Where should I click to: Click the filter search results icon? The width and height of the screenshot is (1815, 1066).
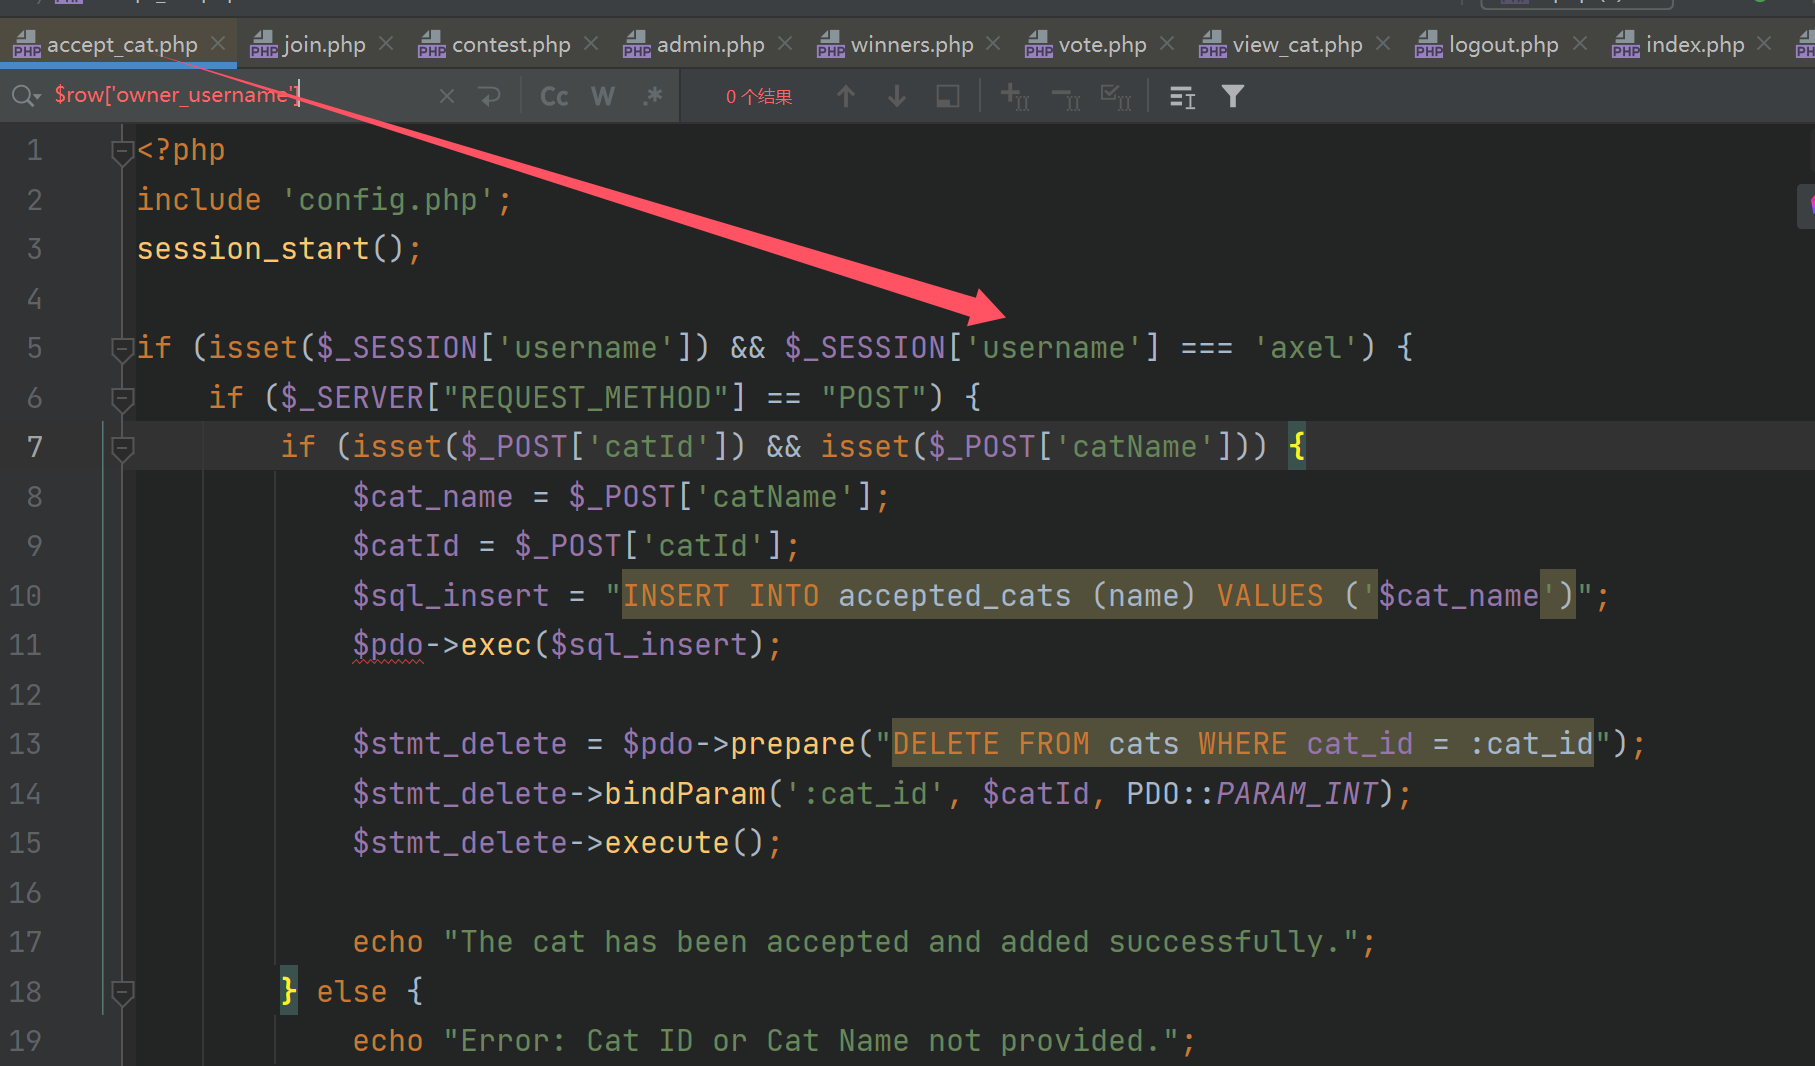(1233, 96)
